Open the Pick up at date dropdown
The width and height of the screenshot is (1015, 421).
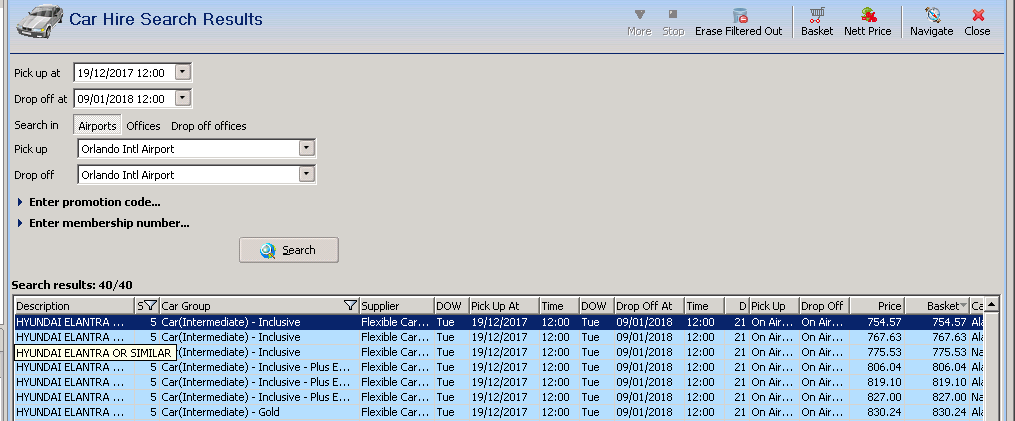(x=183, y=73)
